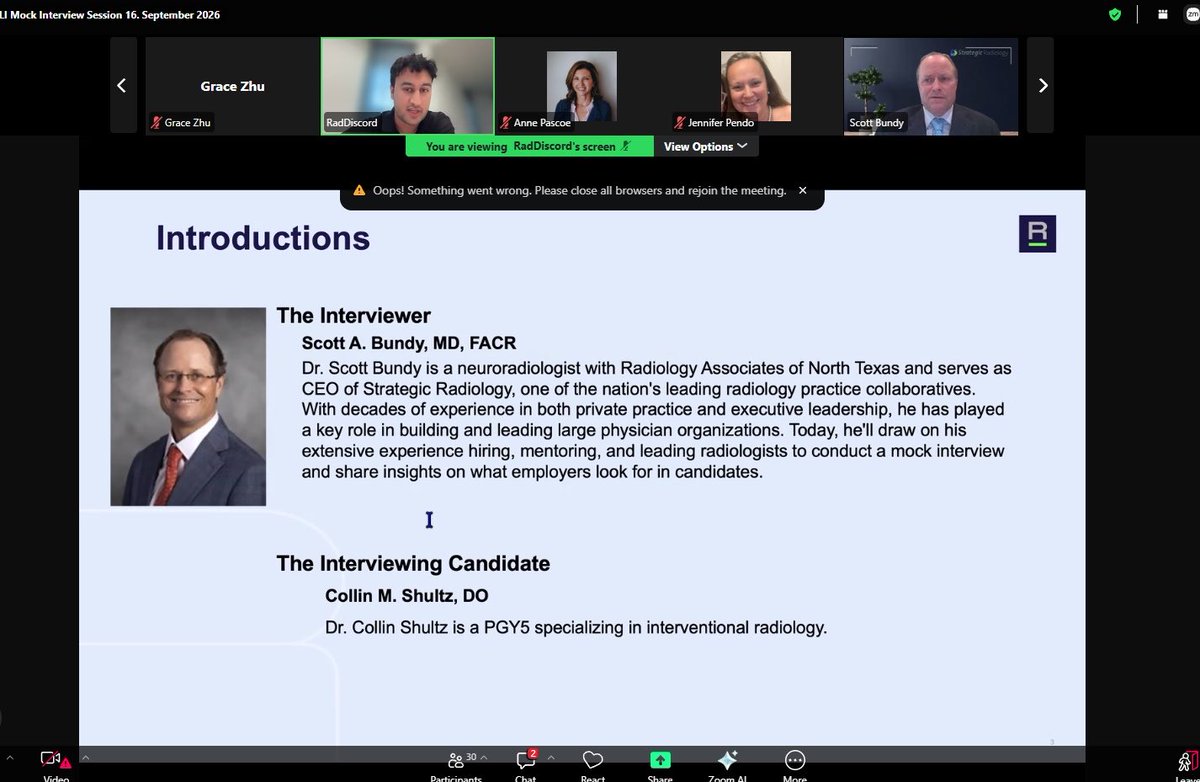Screen dimensions: 1200x782
Task: Click the 'PGY5 specializing in interventional radiology' line
Action: pos(576,628)
